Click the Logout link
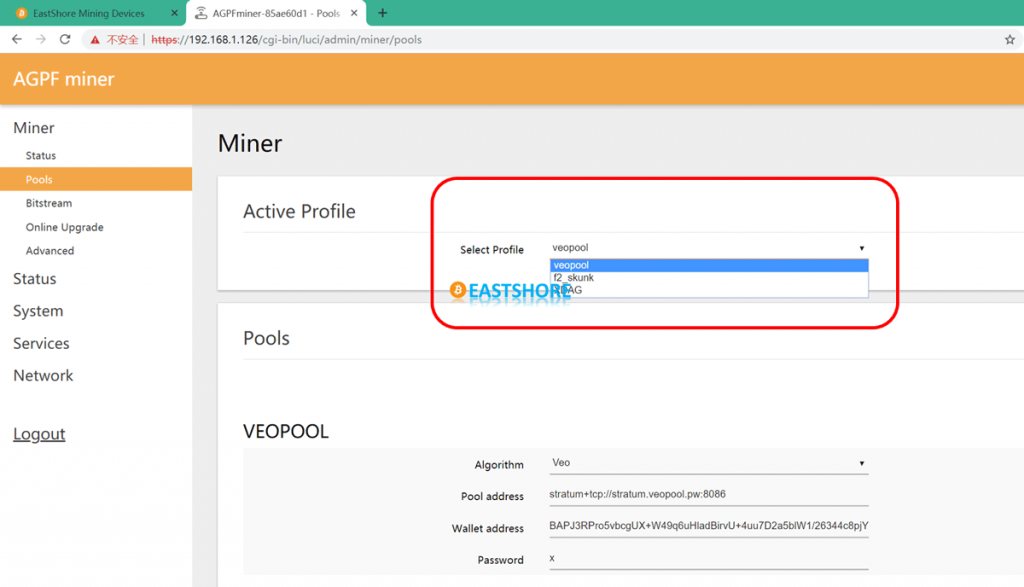The height and width of the screenshot is (587, 1024). [x=39, y=434]
